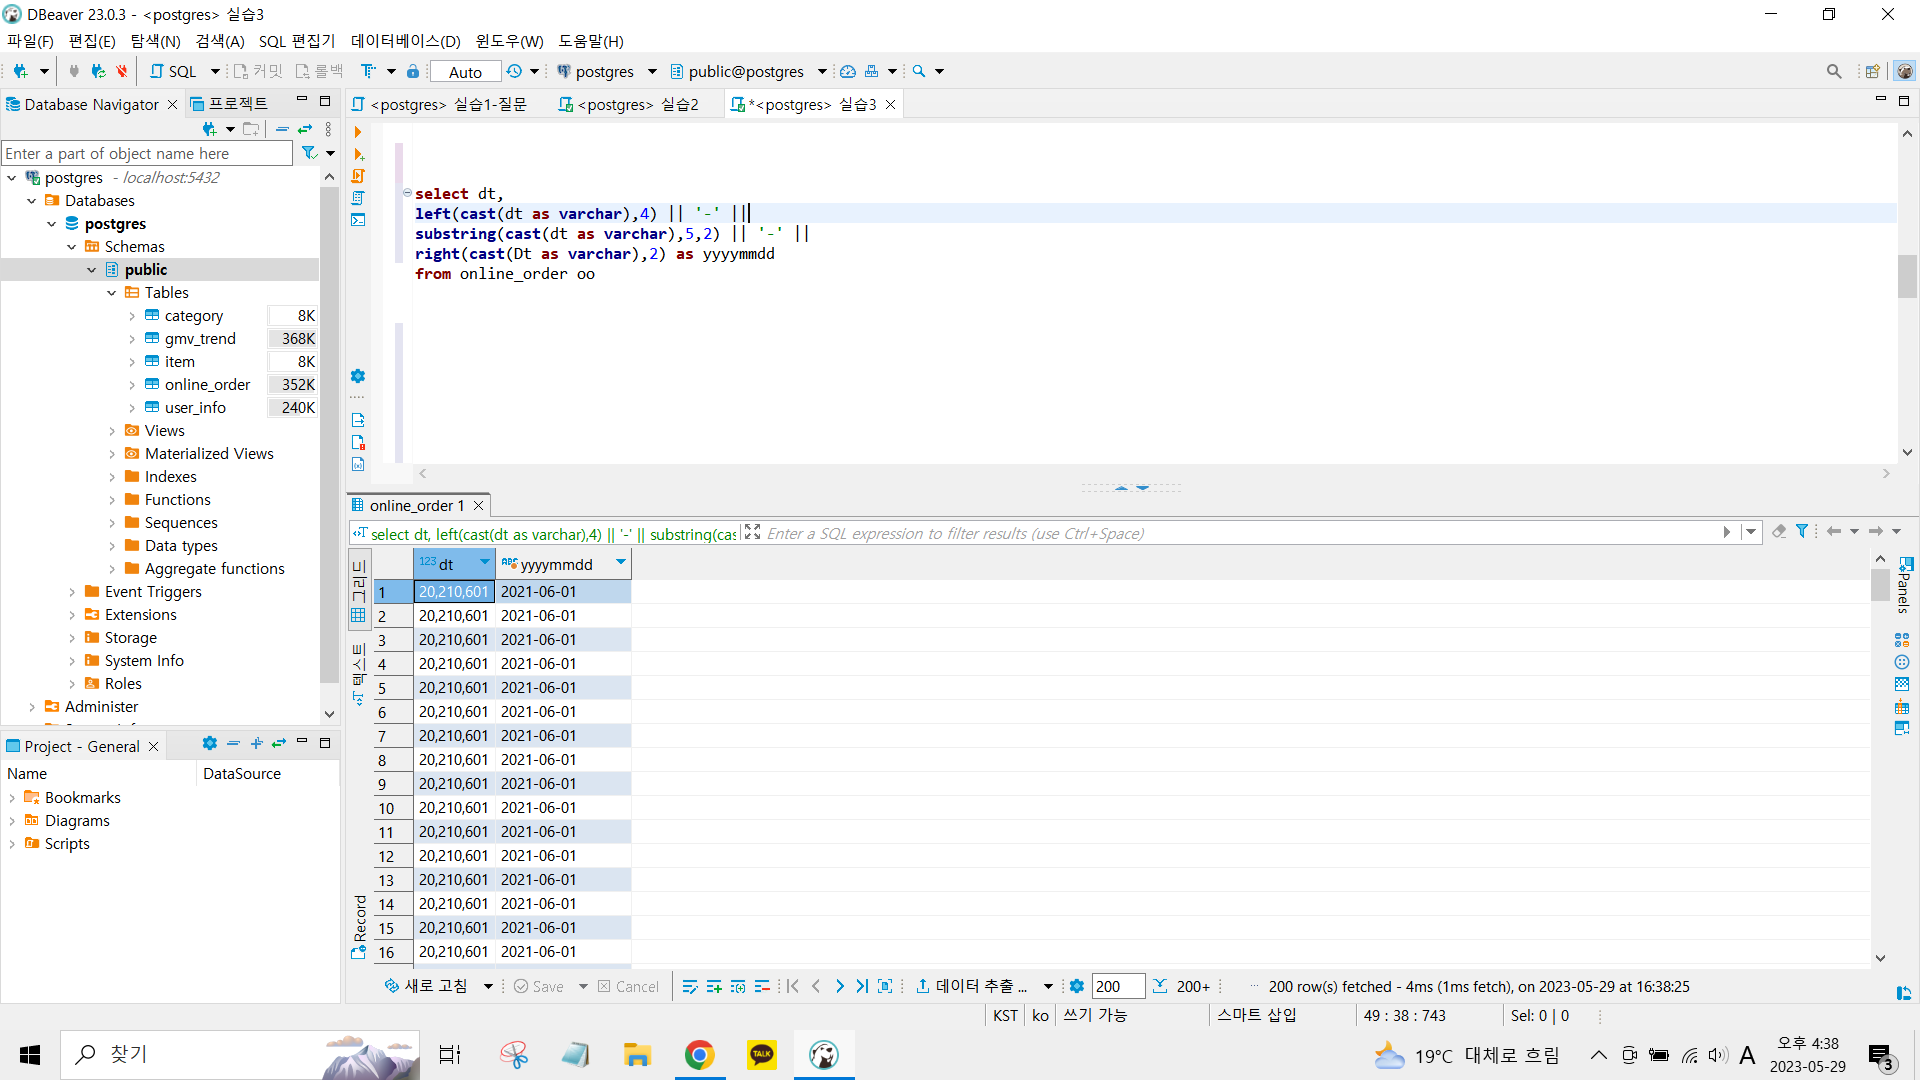The height and width of the screenshot is (1080, 1920).
Task: Open the Auto commit mode dropdown
Action: 465,72
